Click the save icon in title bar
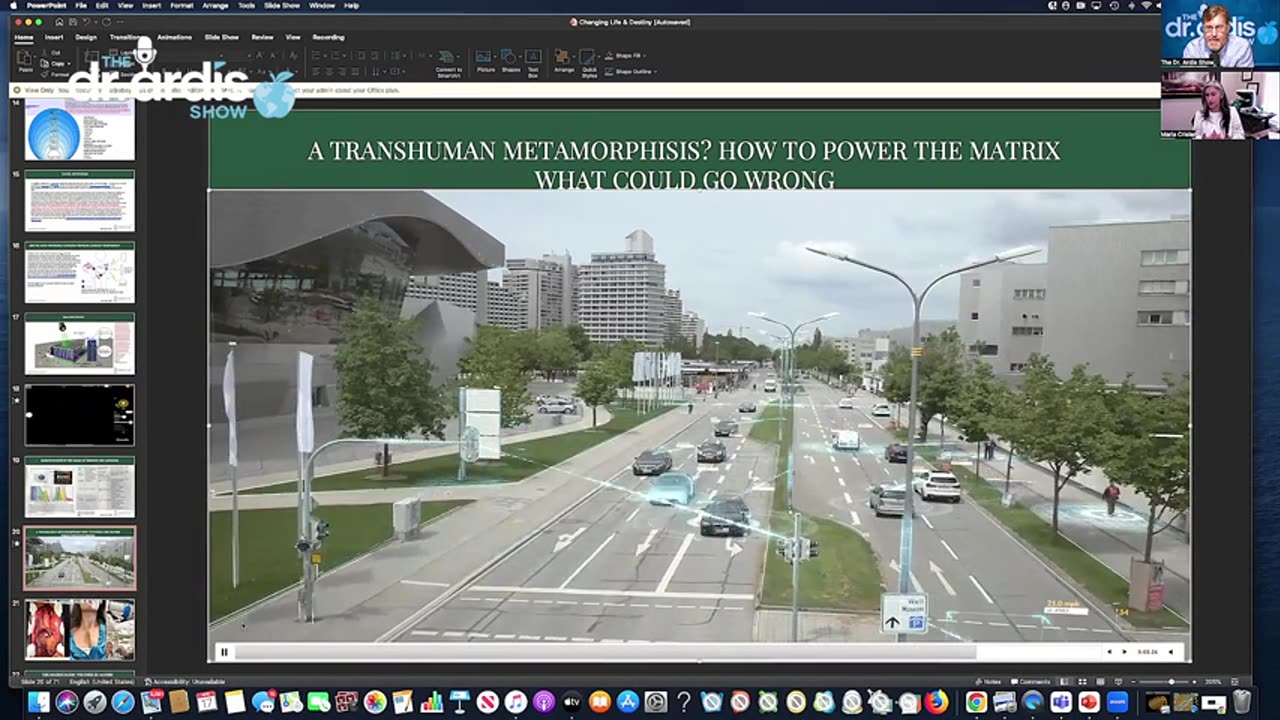 74,21
